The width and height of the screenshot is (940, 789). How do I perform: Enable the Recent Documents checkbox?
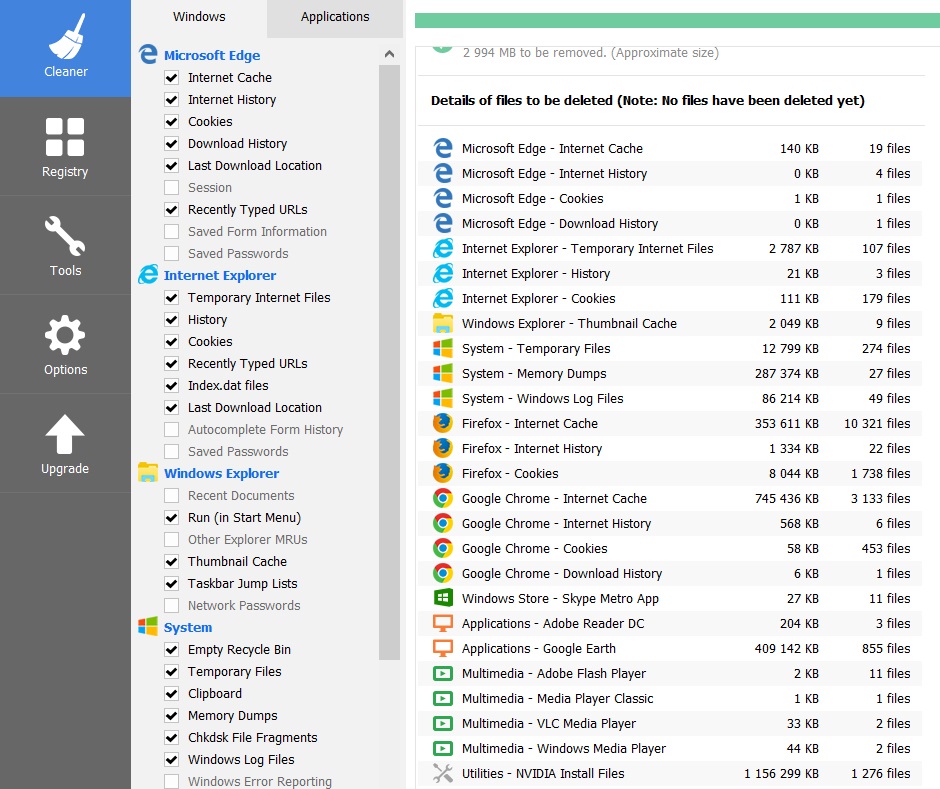[171, 496]
